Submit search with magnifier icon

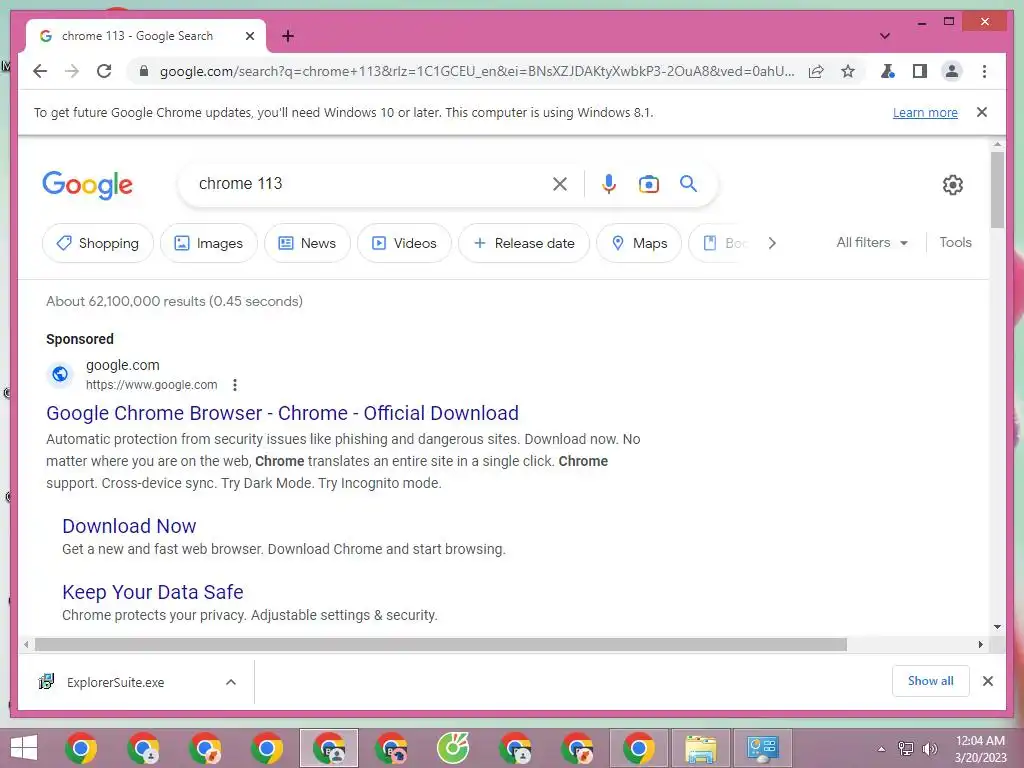pyautogui.click(x=688, y=184)
